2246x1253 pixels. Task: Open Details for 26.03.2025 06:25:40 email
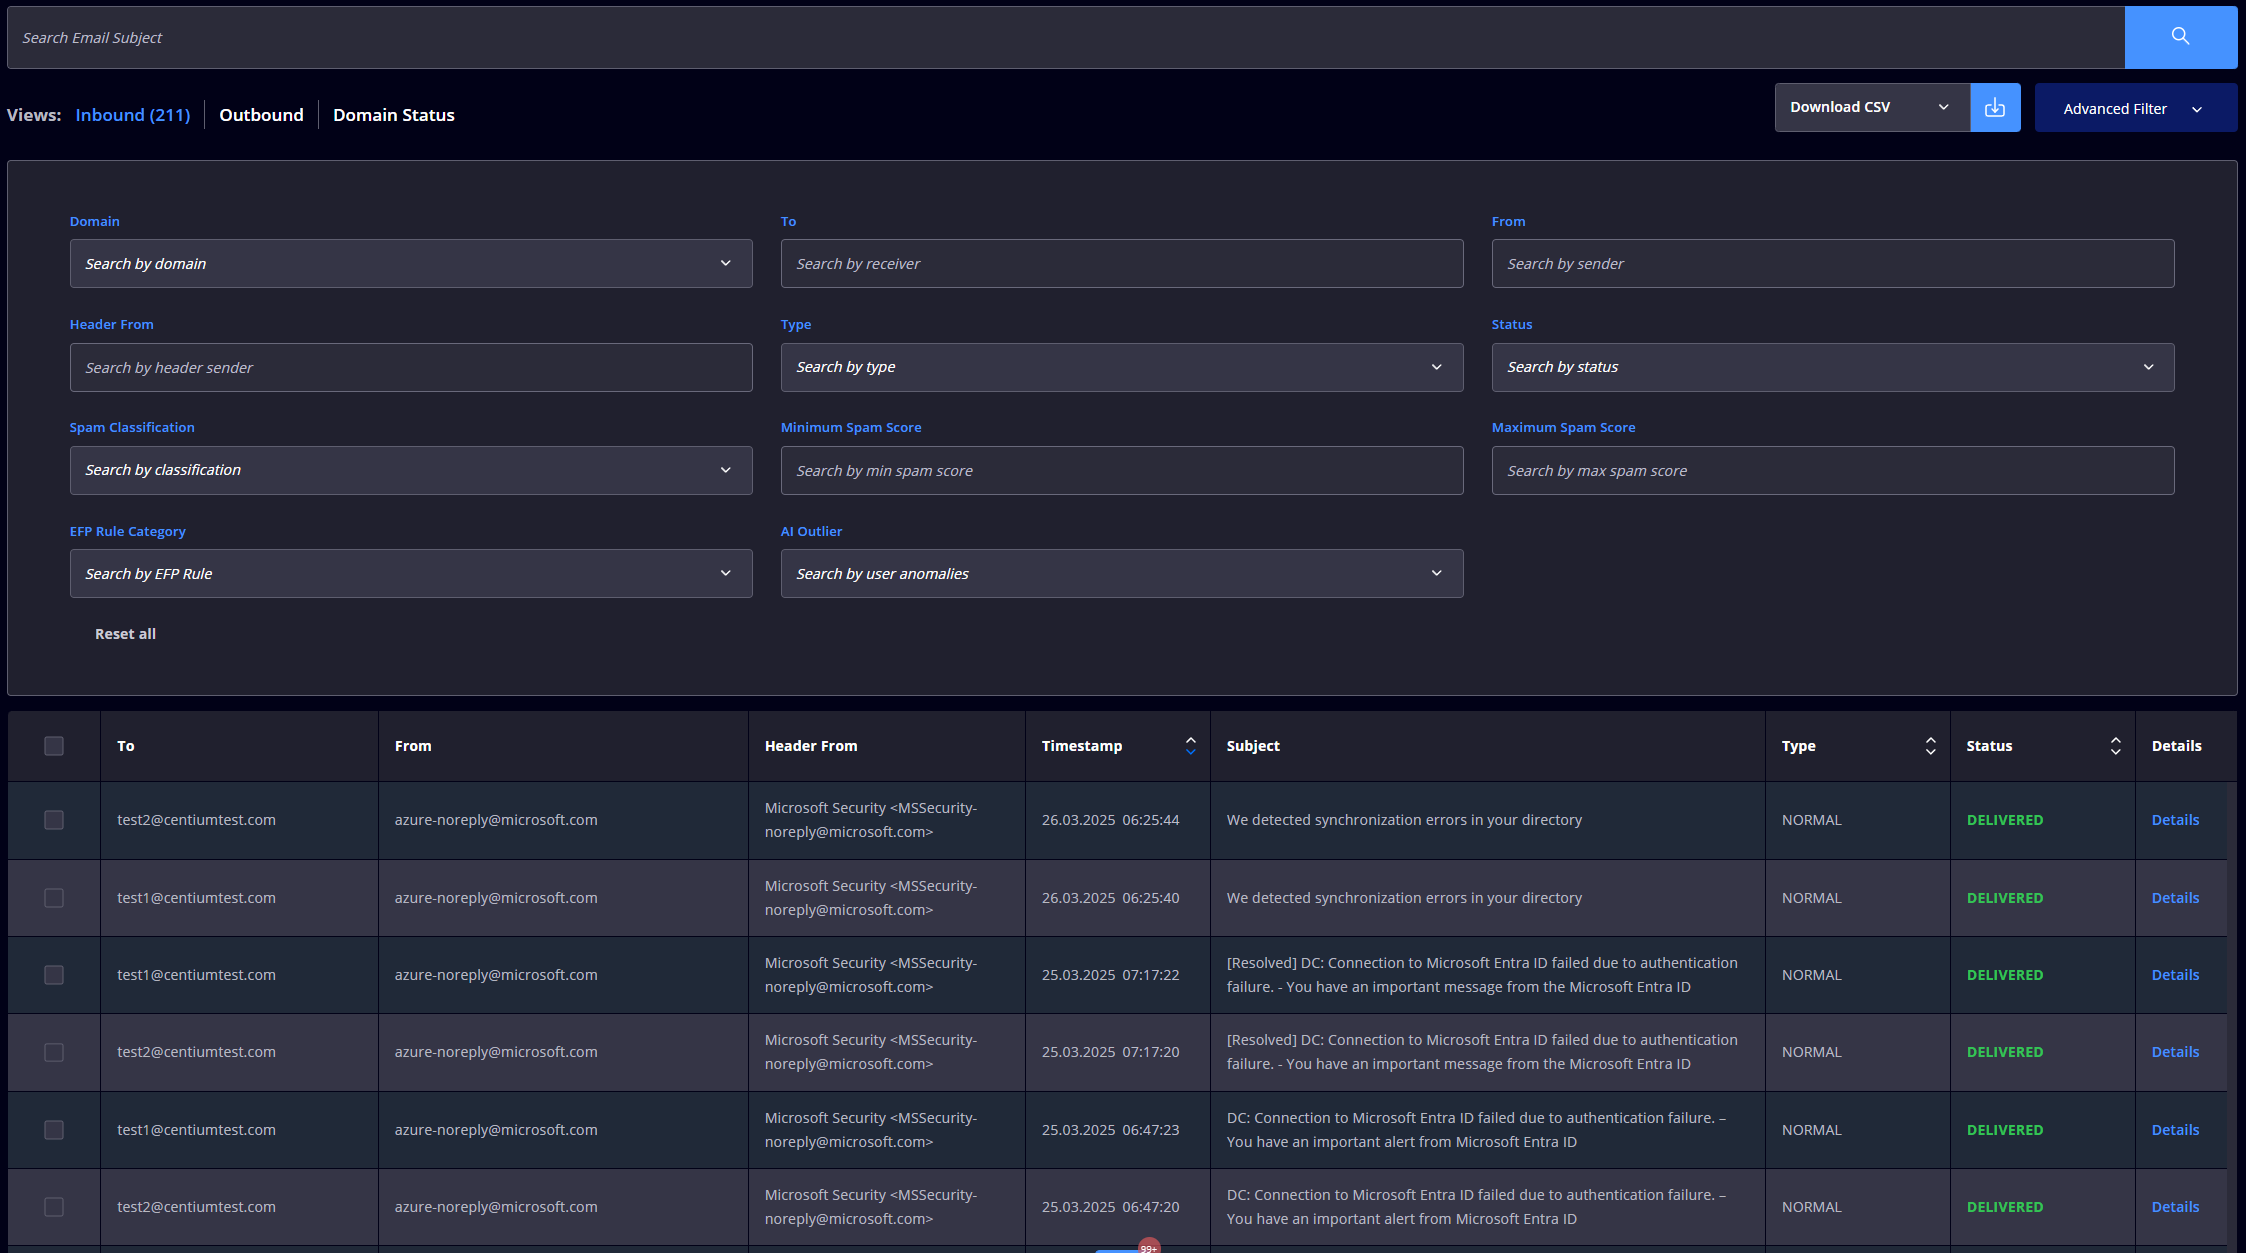(2175, 898)
